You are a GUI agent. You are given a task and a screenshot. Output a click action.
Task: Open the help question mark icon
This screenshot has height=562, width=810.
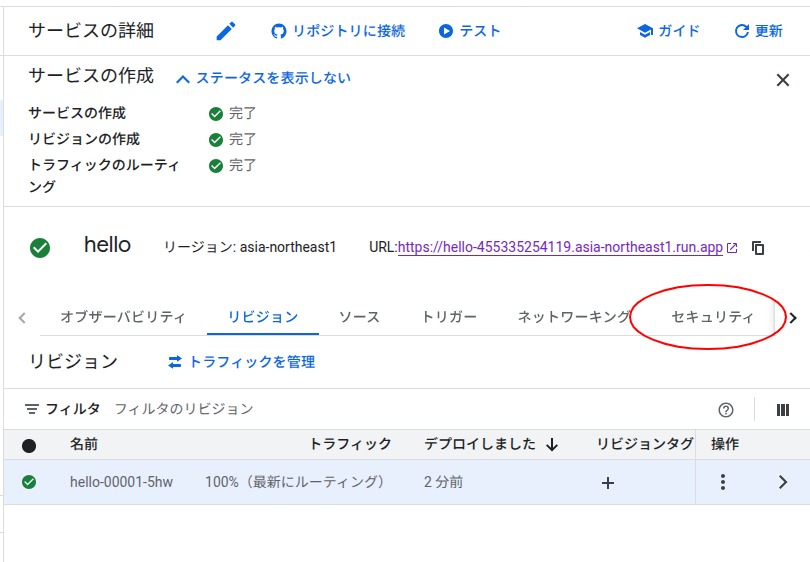pyautogui.click(x=726, y=410)
